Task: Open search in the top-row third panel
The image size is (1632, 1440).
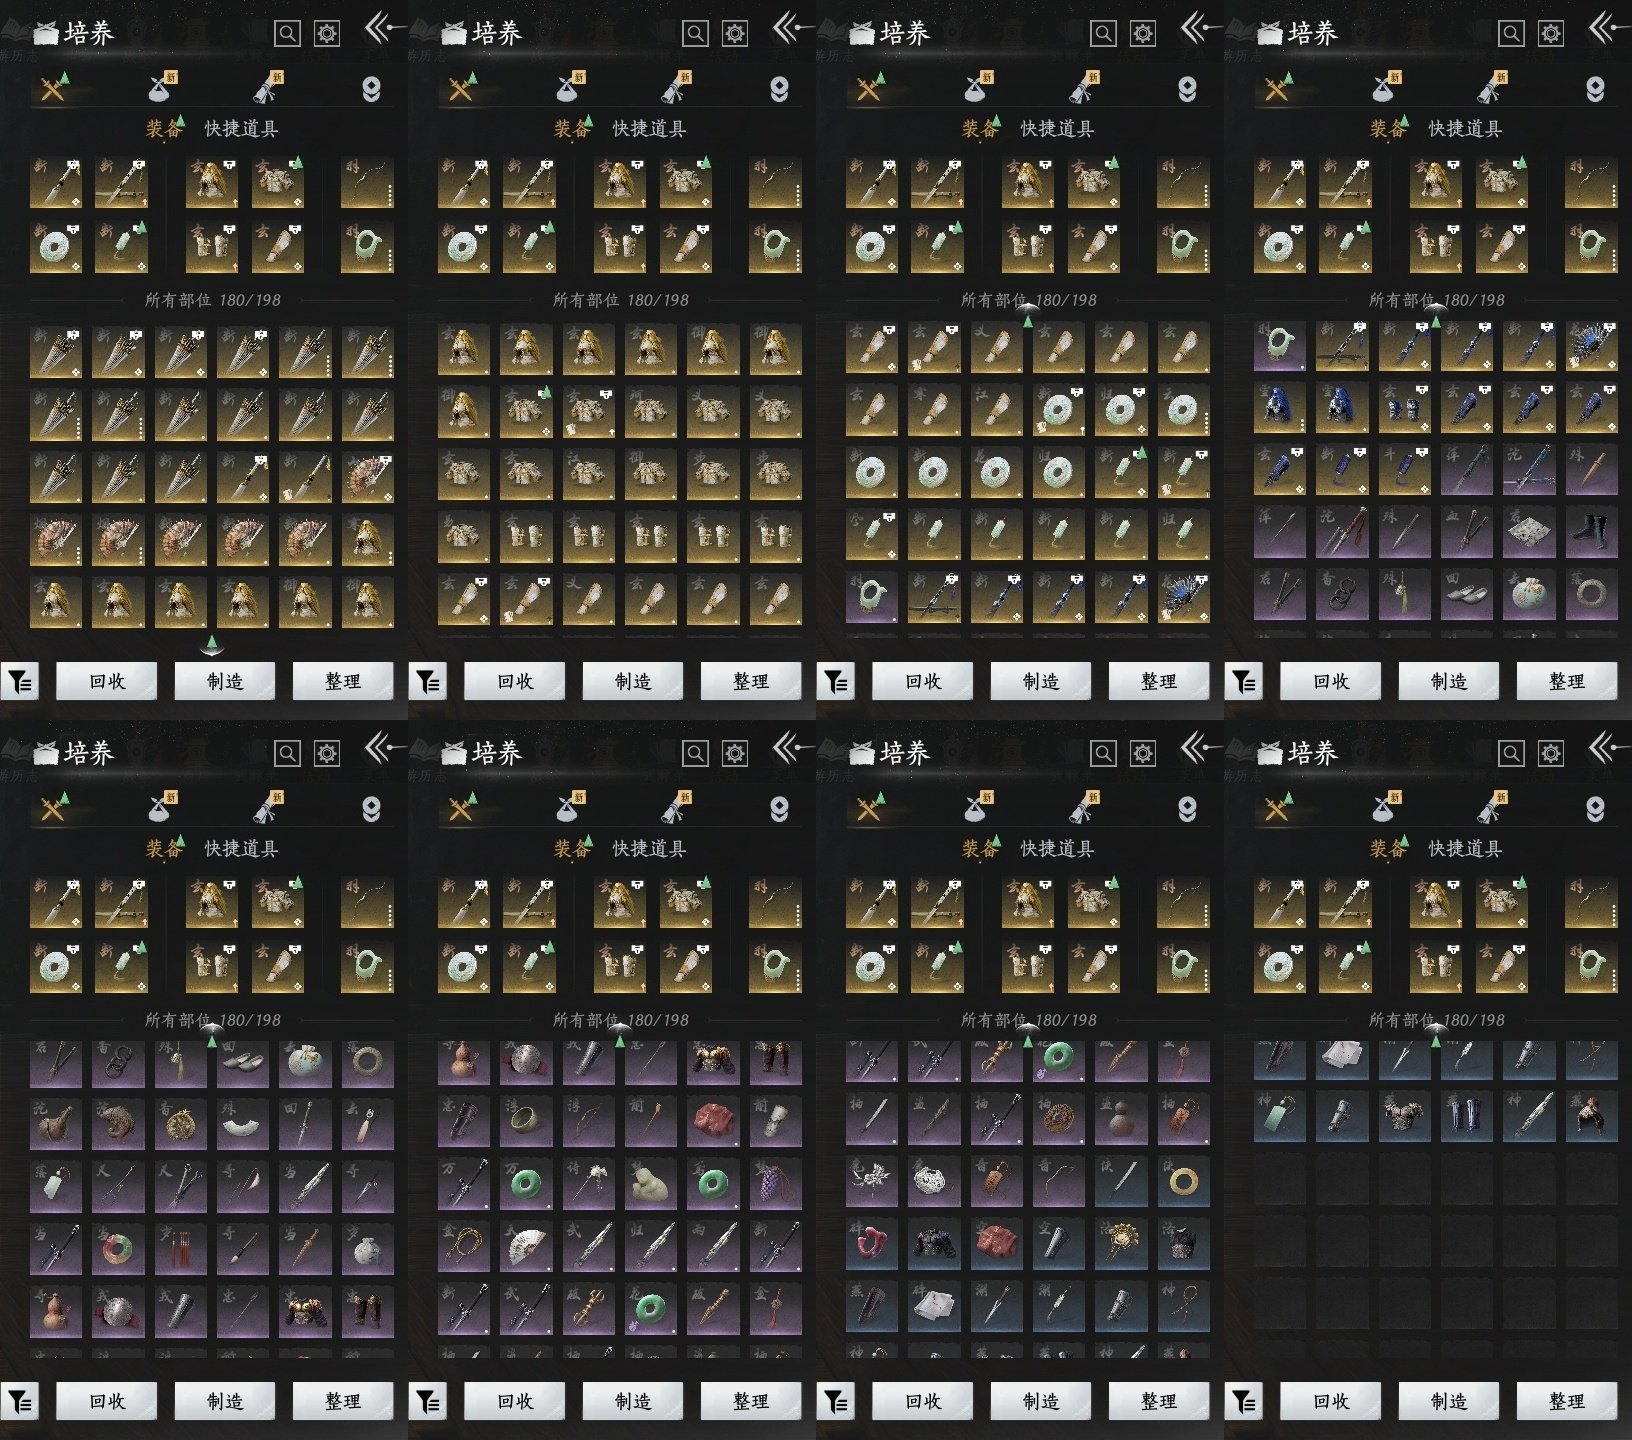Action: (1103, 34)
